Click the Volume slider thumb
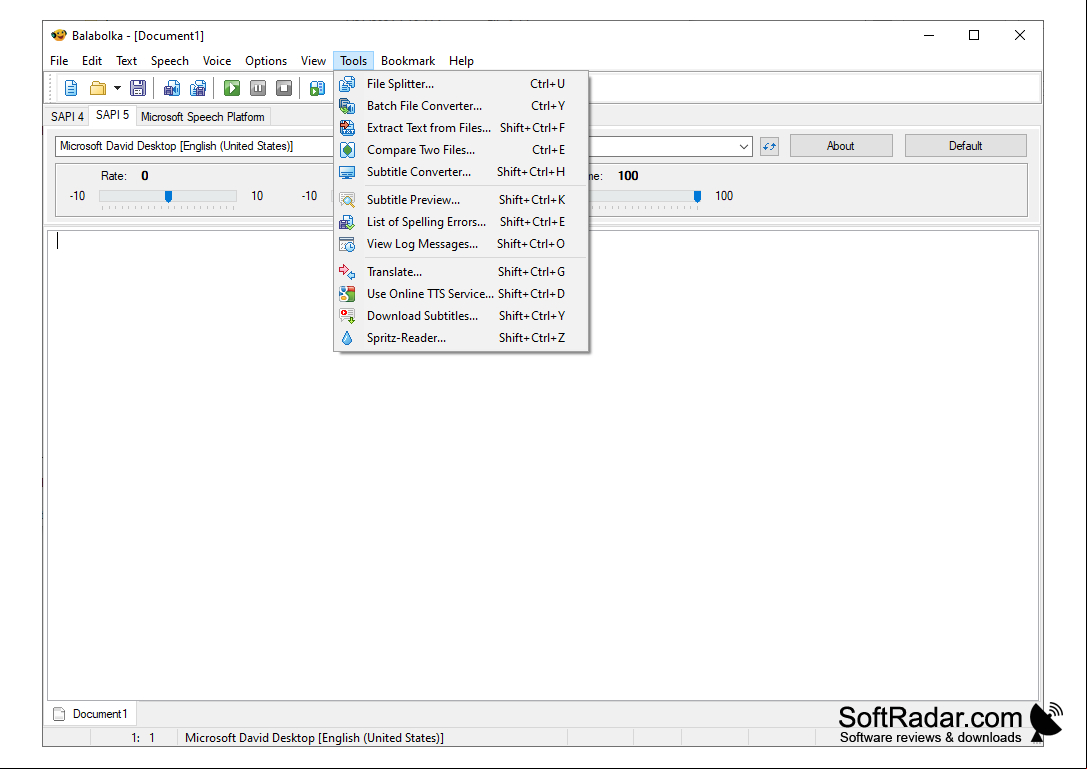The height and width of the screenshot is (769, 1087). coord(697,196)
